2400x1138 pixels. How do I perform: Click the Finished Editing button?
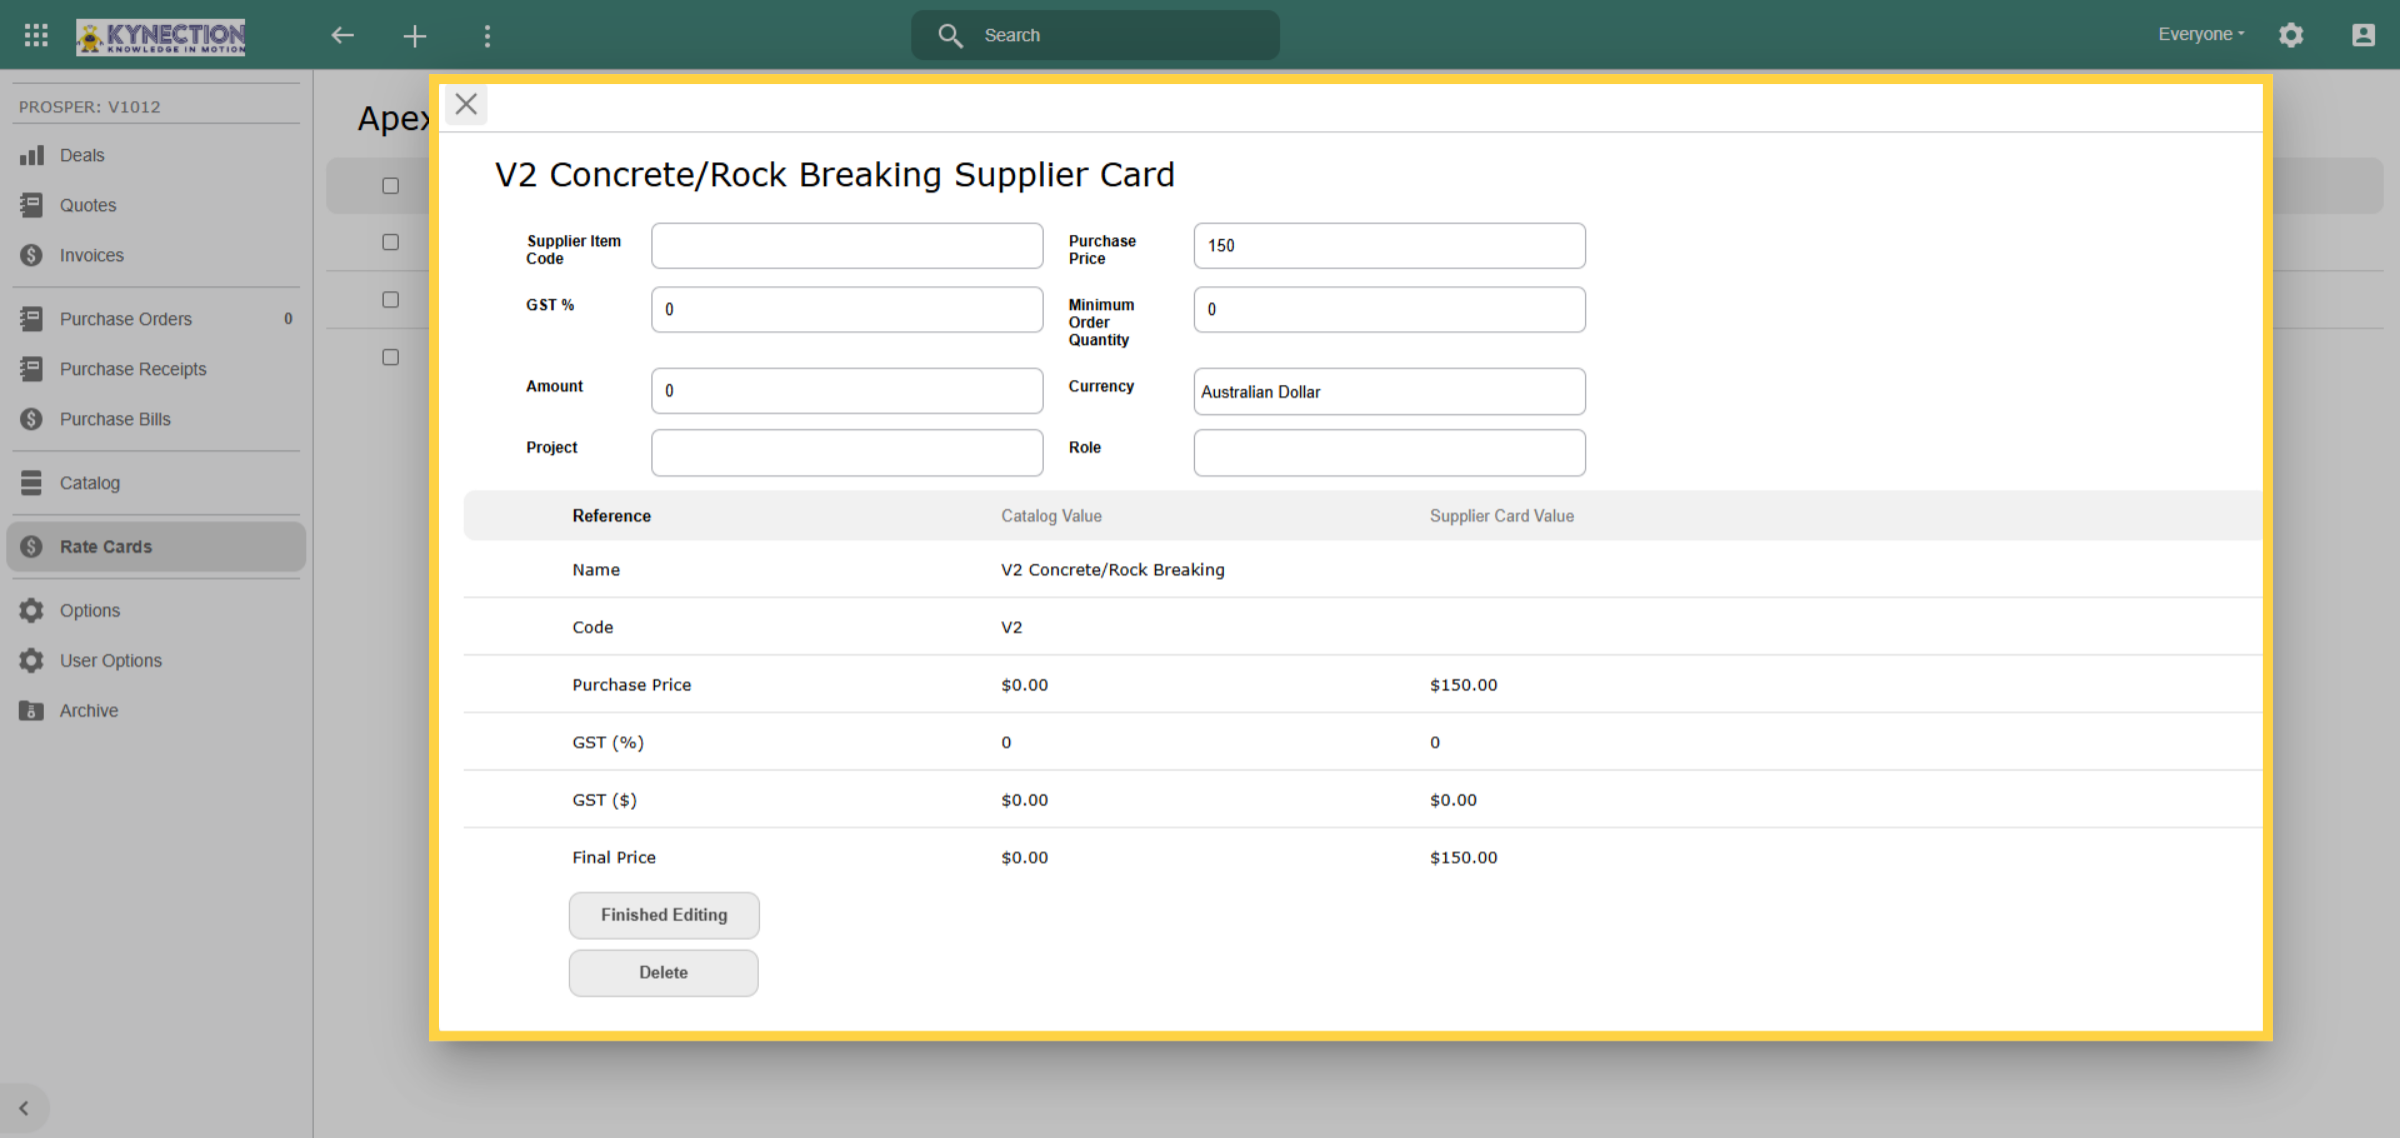[664, 915]
